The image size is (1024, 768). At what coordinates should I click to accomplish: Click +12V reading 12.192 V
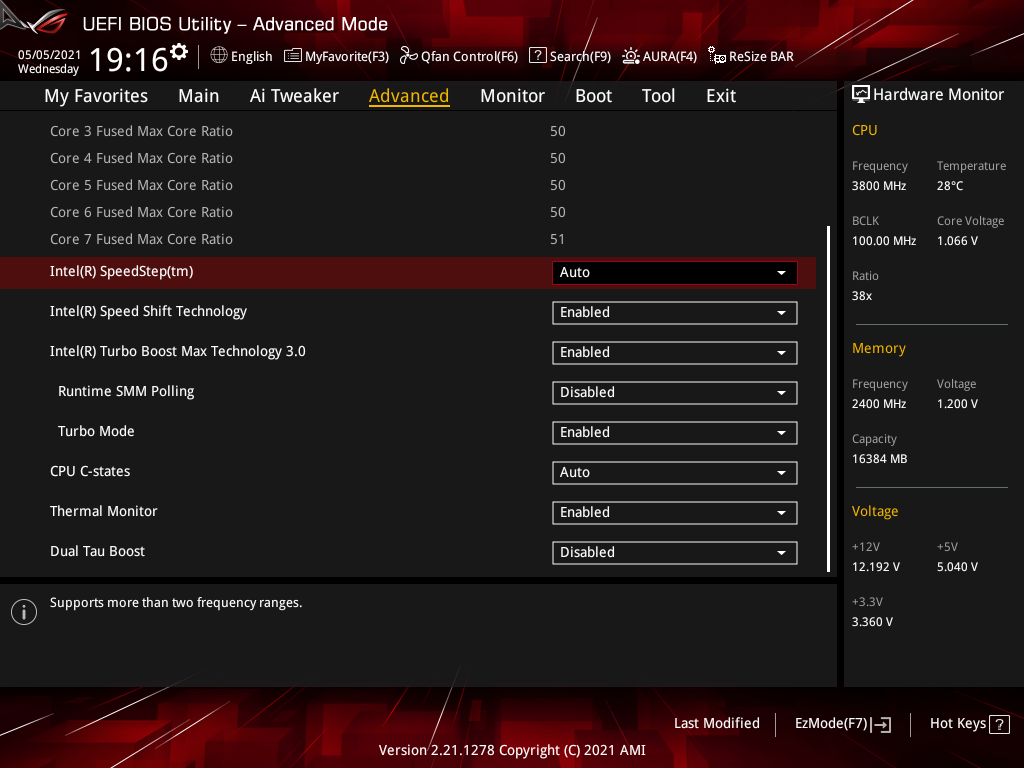click(876, 567)
